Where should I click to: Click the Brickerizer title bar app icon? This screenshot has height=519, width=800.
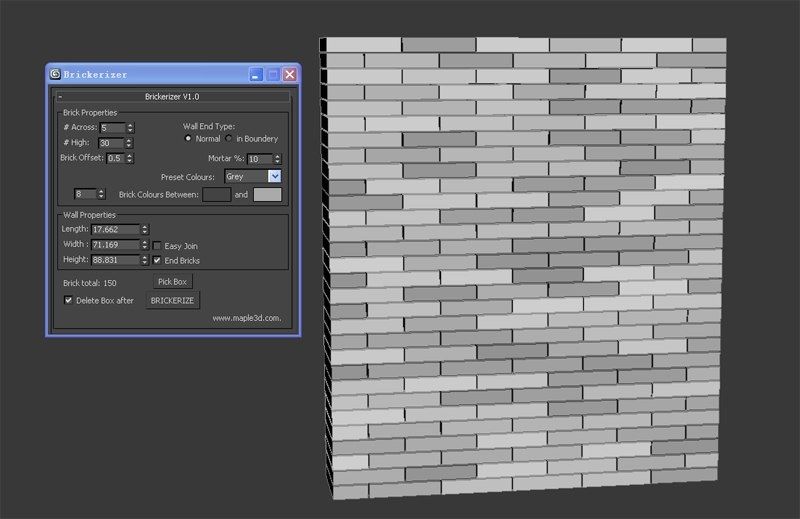point(55,74)
